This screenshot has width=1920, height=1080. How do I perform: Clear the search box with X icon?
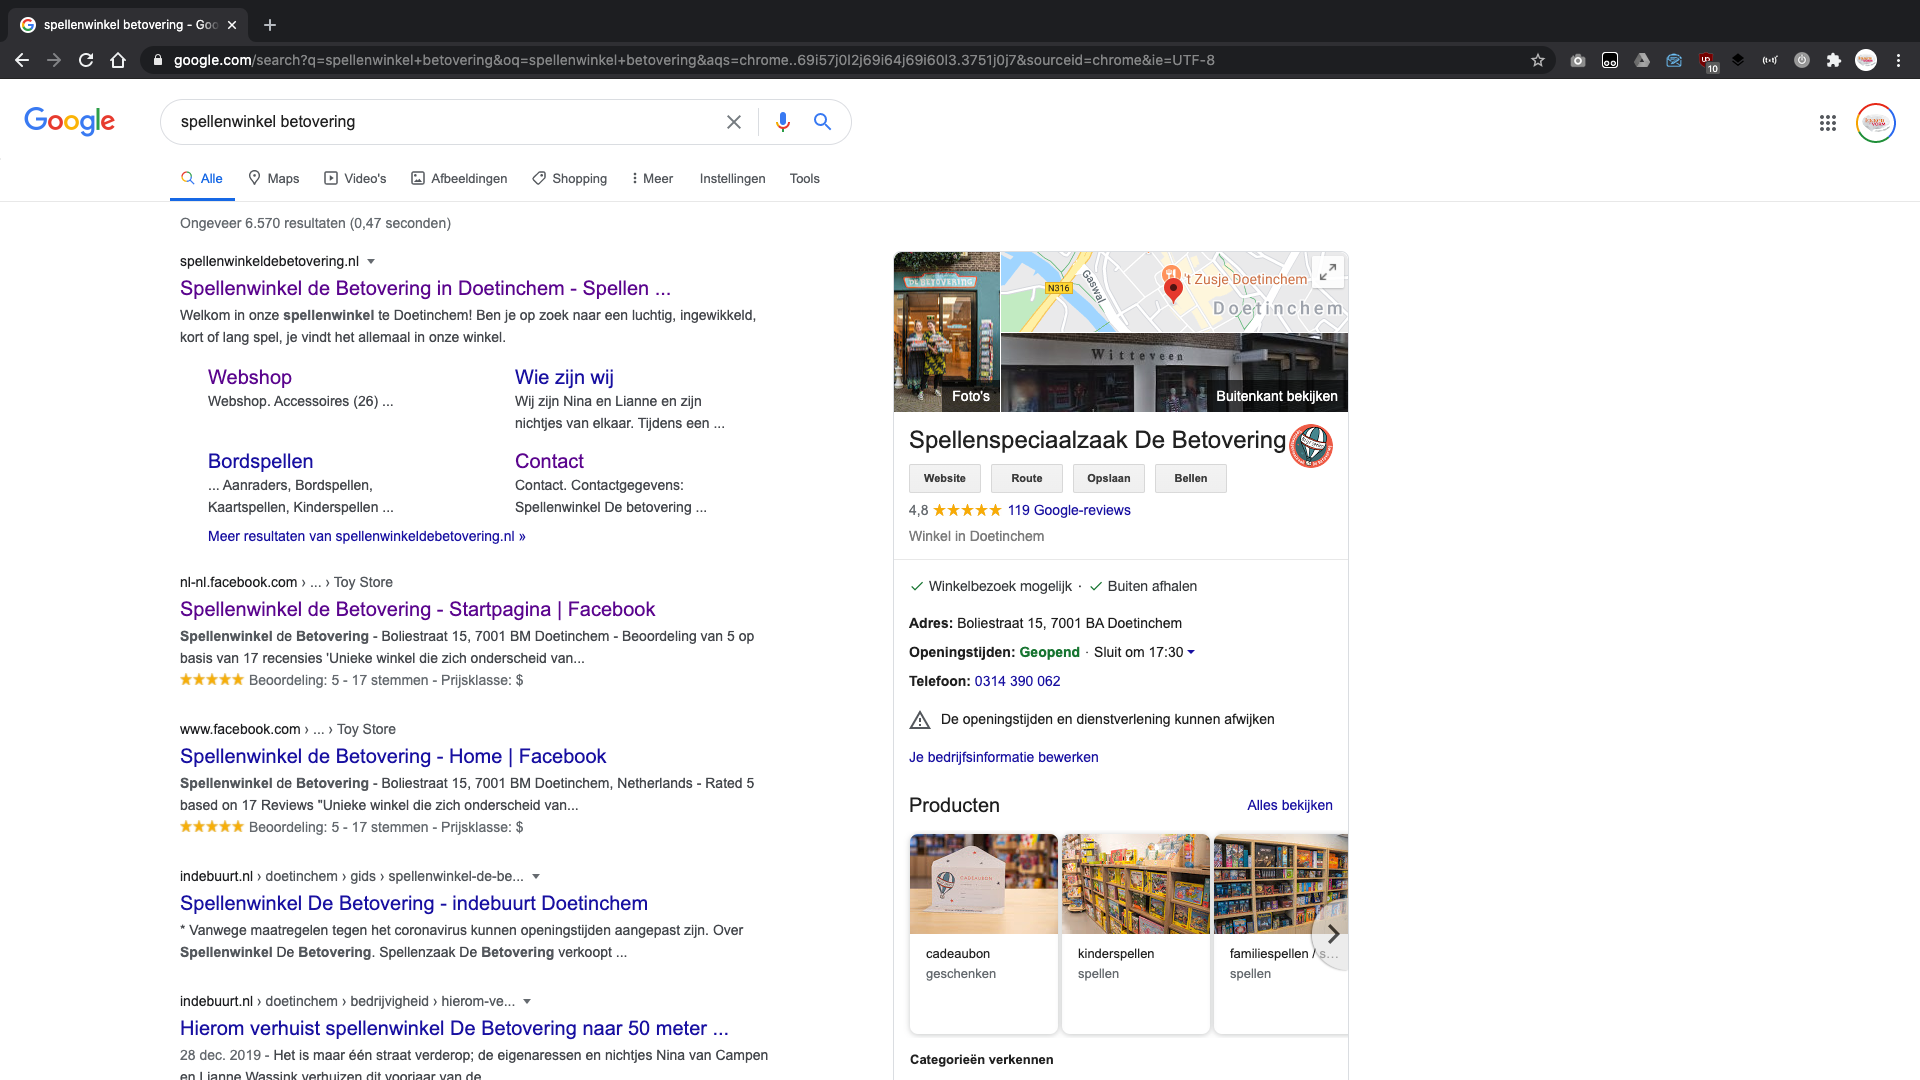coord(734,122)
